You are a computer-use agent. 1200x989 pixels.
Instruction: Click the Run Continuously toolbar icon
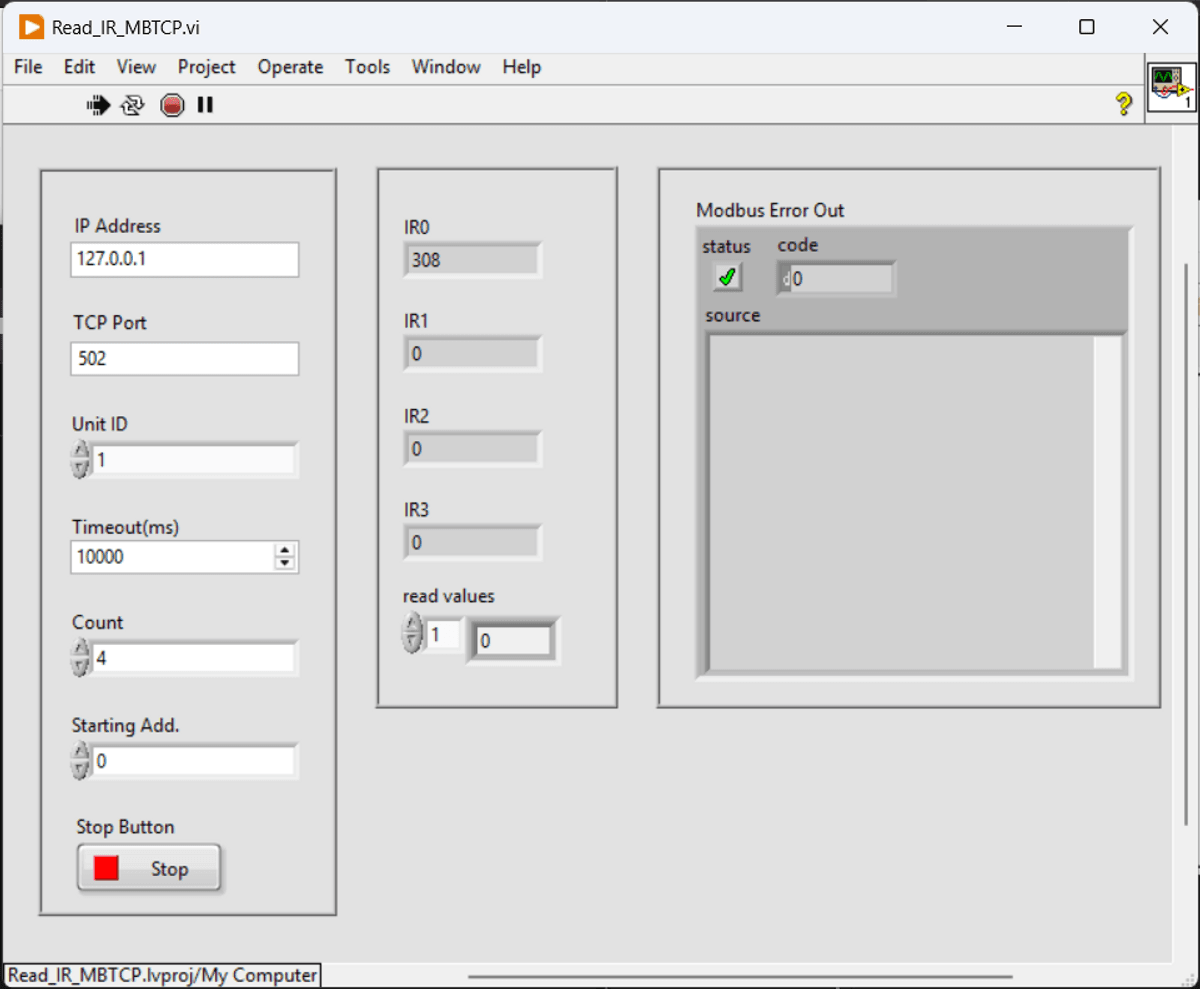point(133,104)
